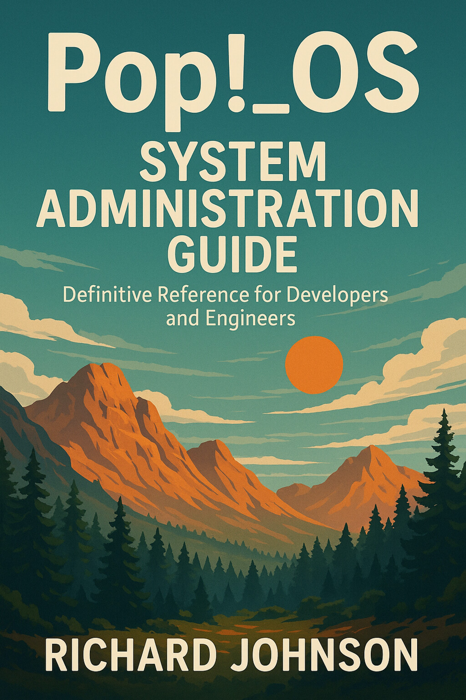
Task: Click the word 'SYSTEM' in the title
Action: coord(233,161)
